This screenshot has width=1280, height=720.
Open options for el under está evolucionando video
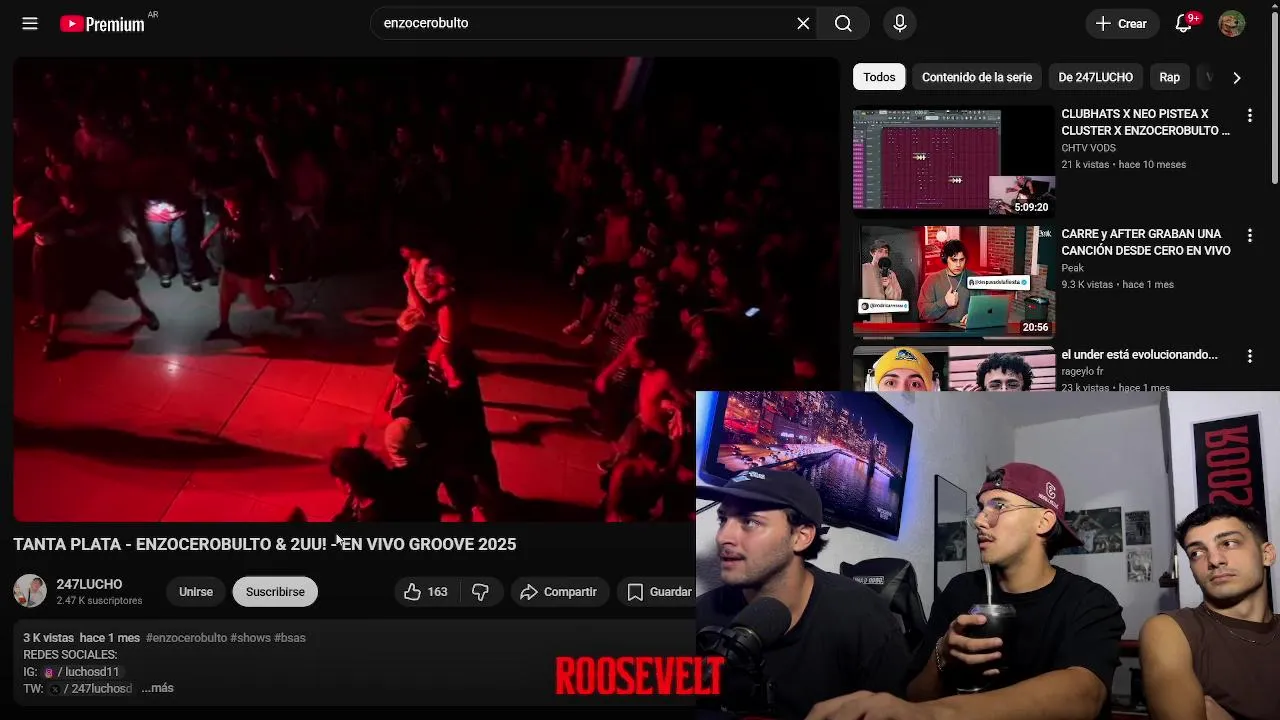[1249, 356]
